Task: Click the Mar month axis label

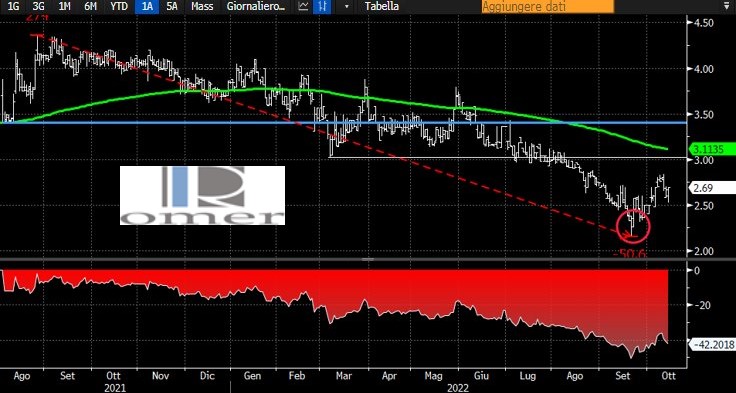Action: [x=344, y=376]
